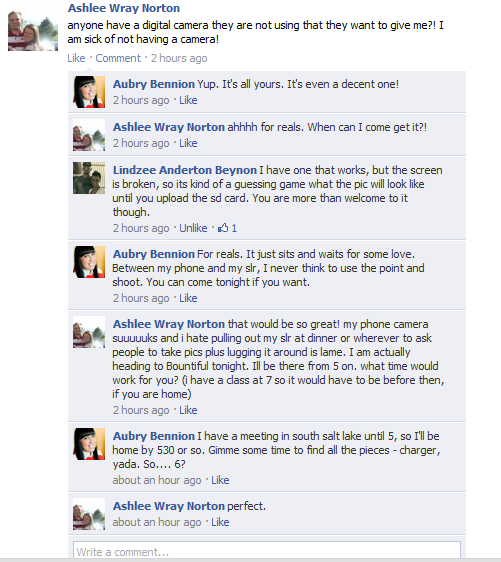Like Aubry's meeting in south salt lake comment
This screenshot has height=562, width=501.
pos(220,480)
